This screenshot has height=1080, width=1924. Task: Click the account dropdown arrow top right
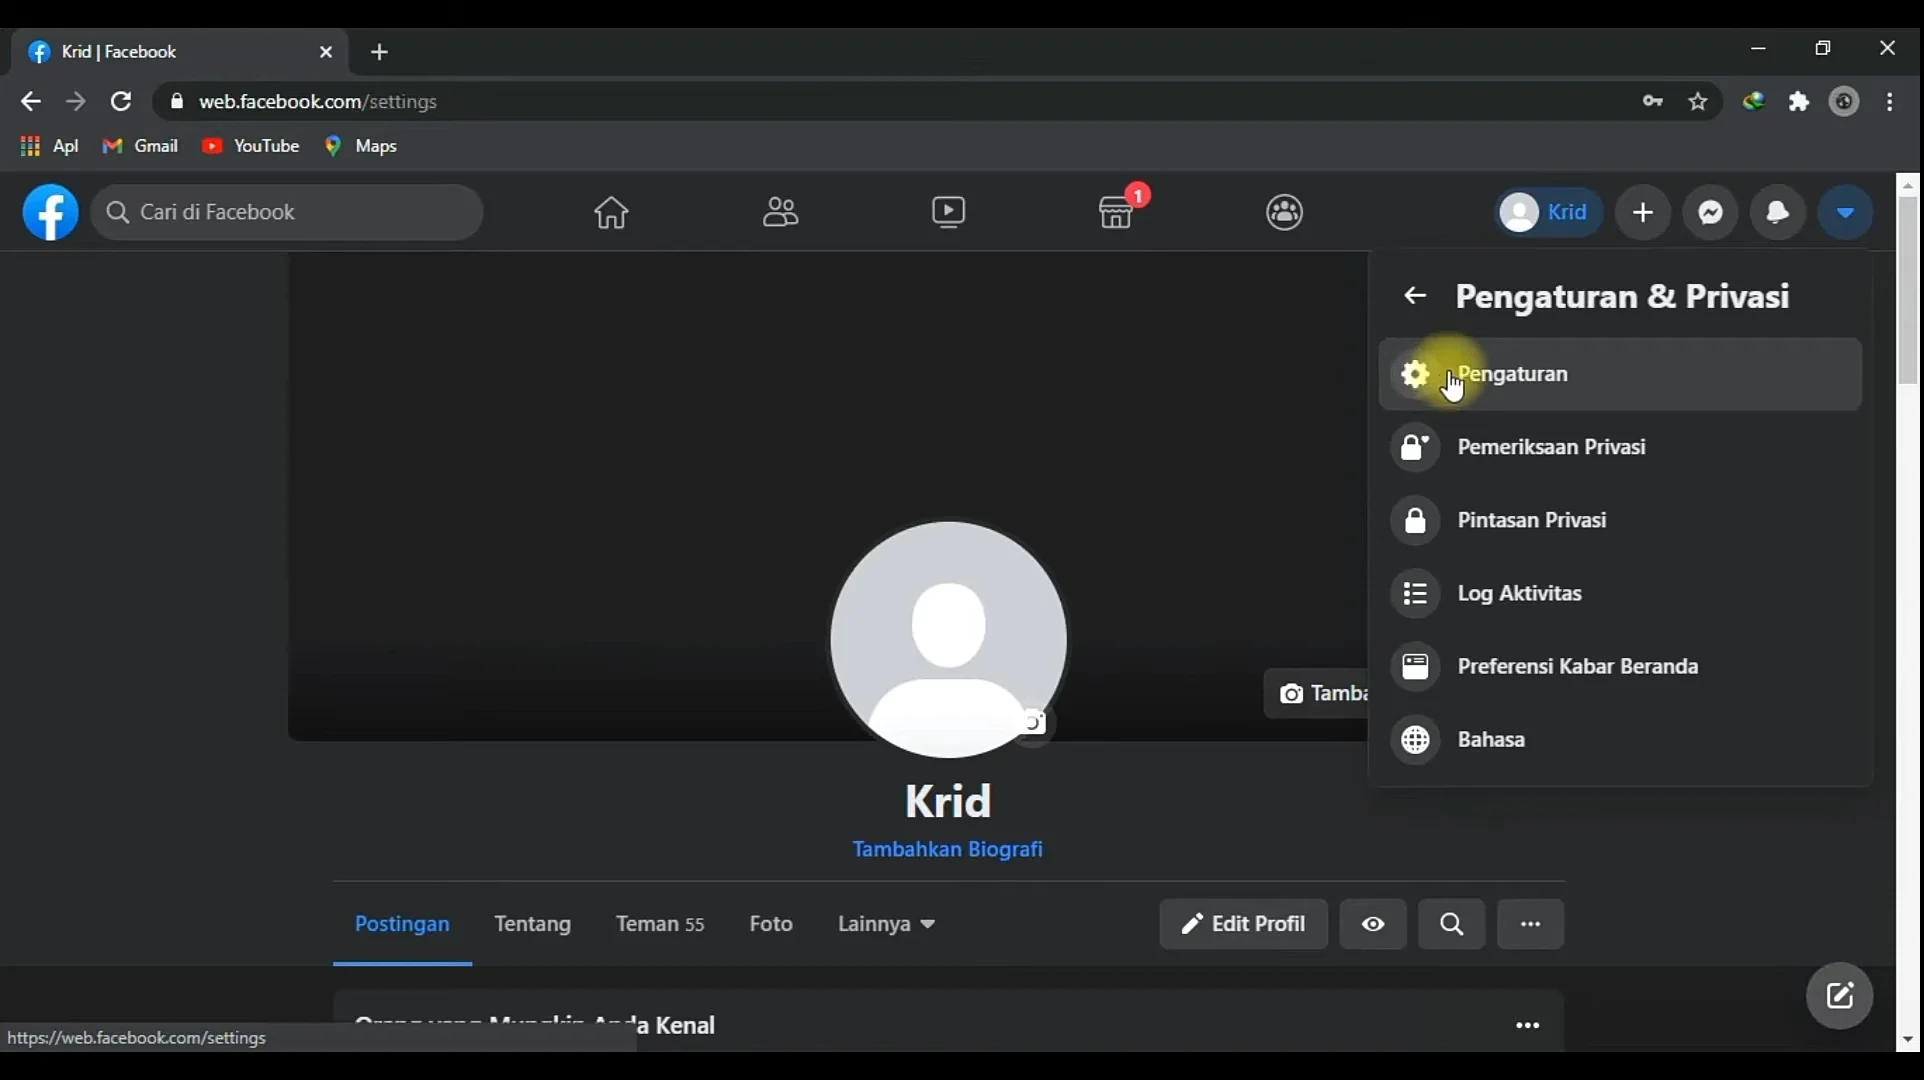pyautogui.click(x=1845, y=212)
